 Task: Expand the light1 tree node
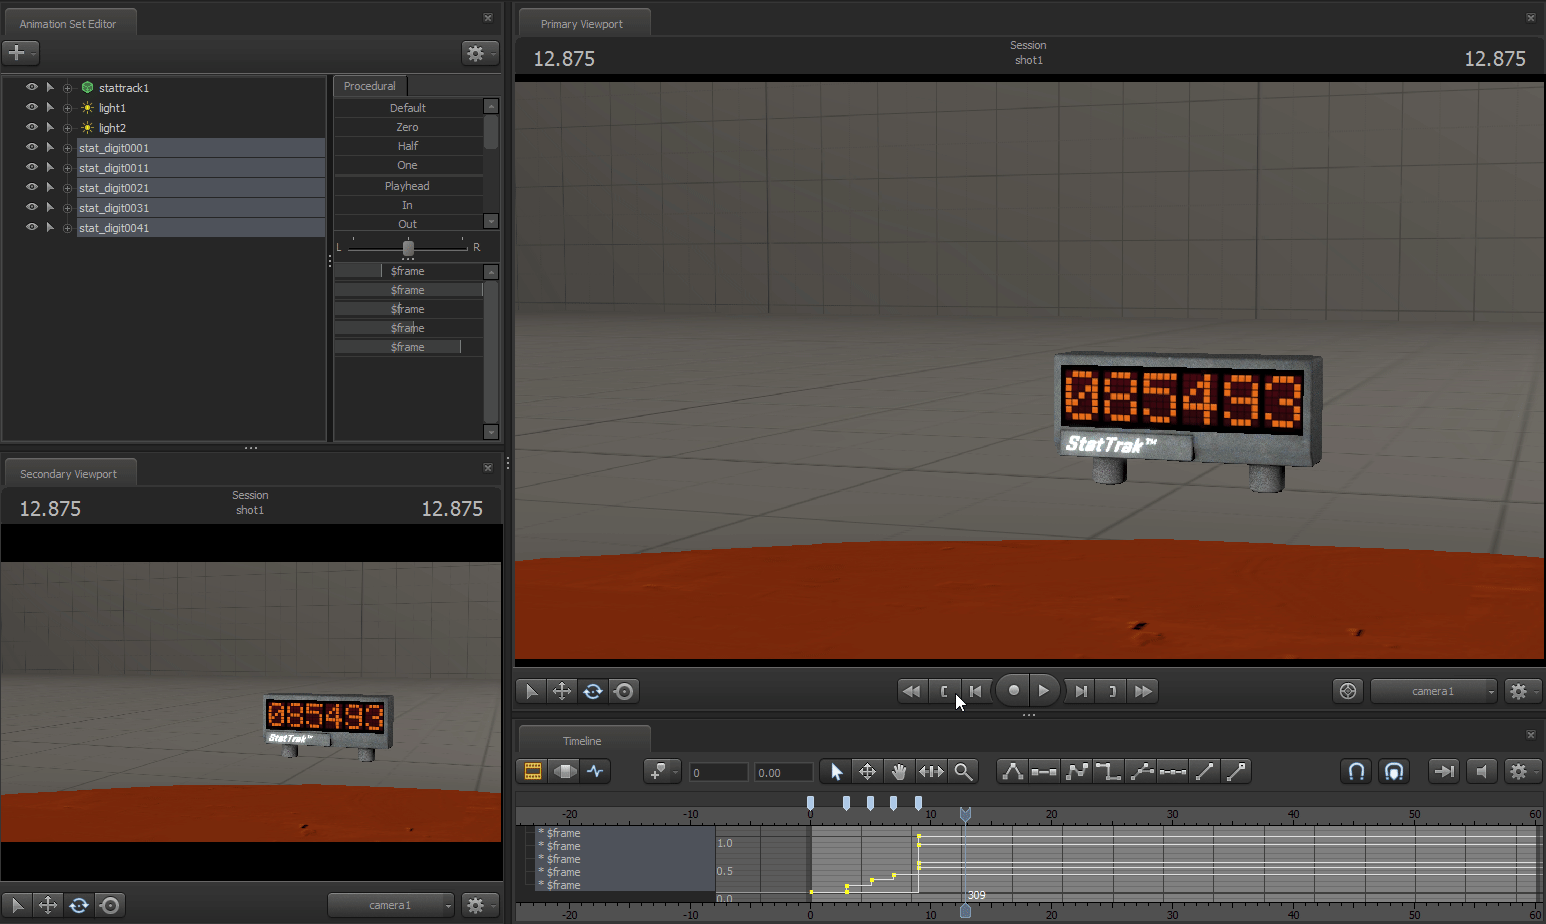pyautogui.click(x=68, y=108)
